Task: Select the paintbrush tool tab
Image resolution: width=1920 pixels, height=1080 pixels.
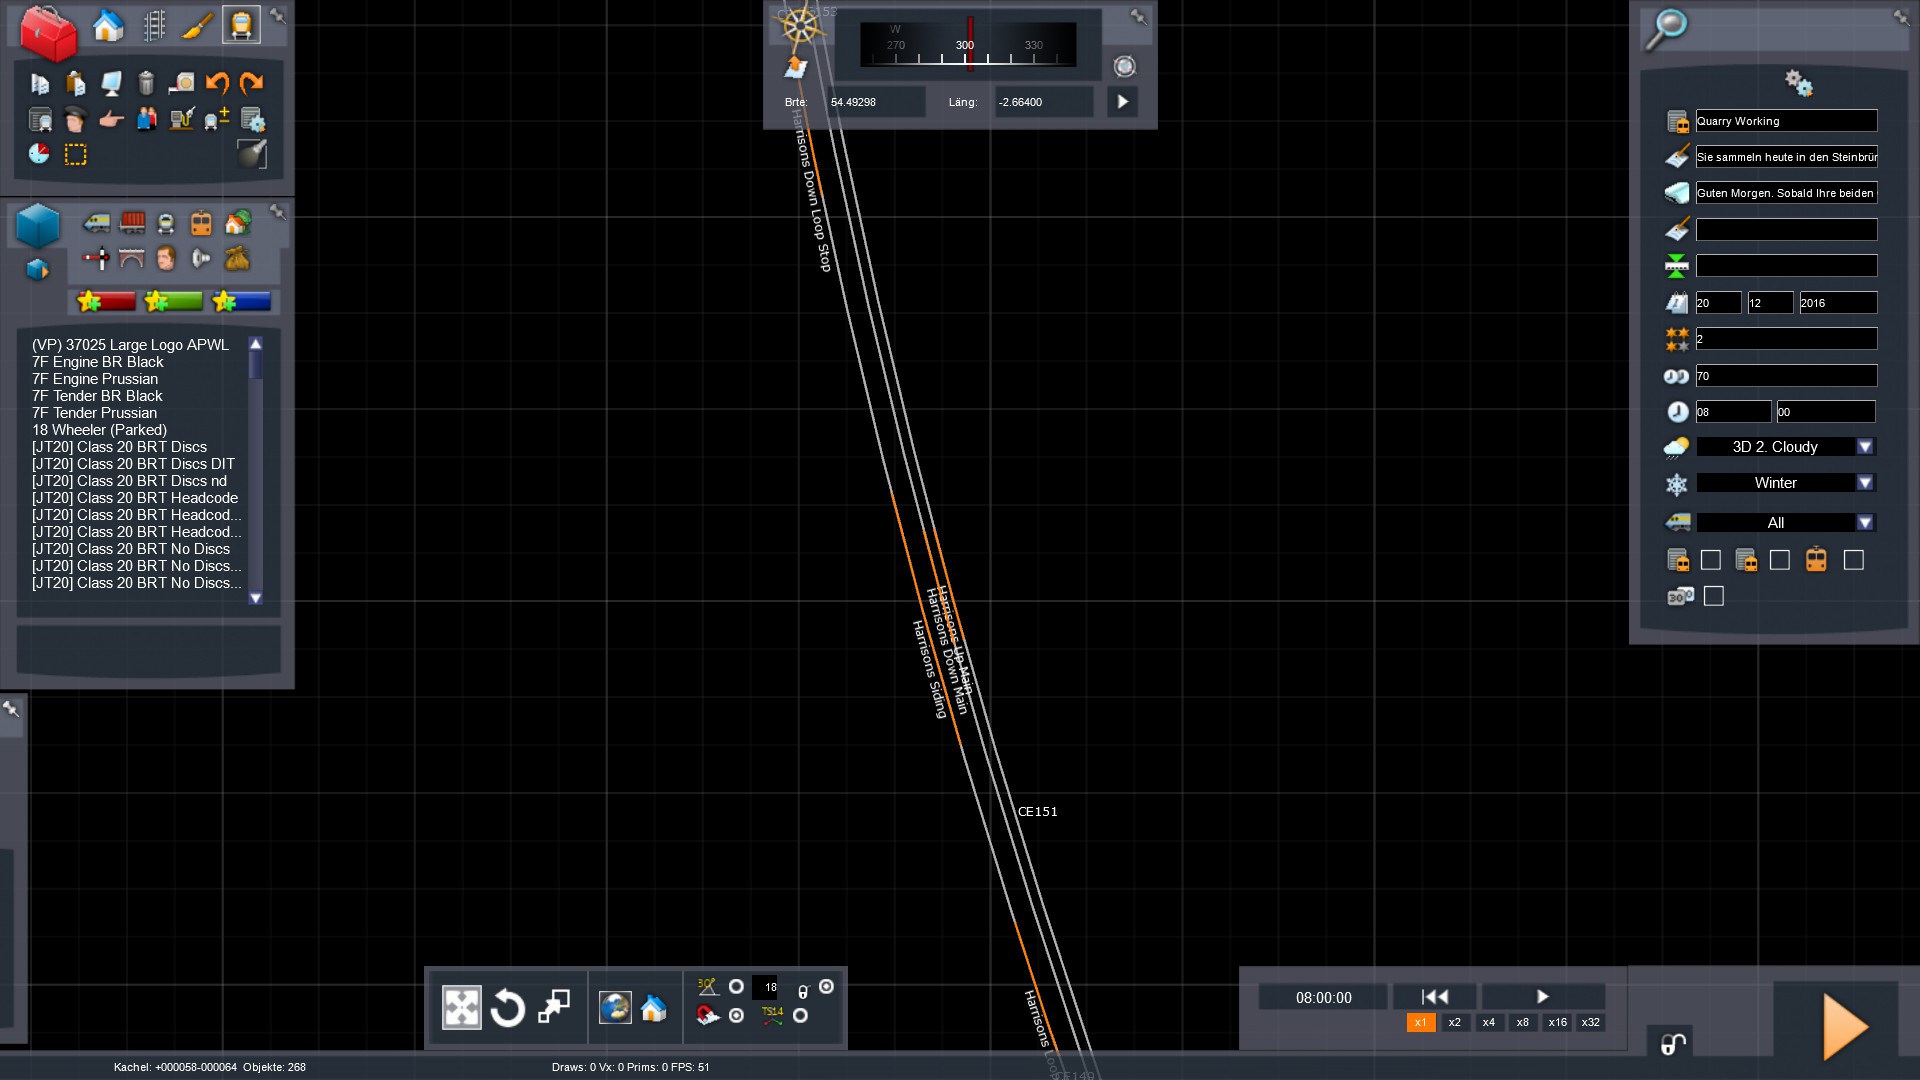Action: 197,26
